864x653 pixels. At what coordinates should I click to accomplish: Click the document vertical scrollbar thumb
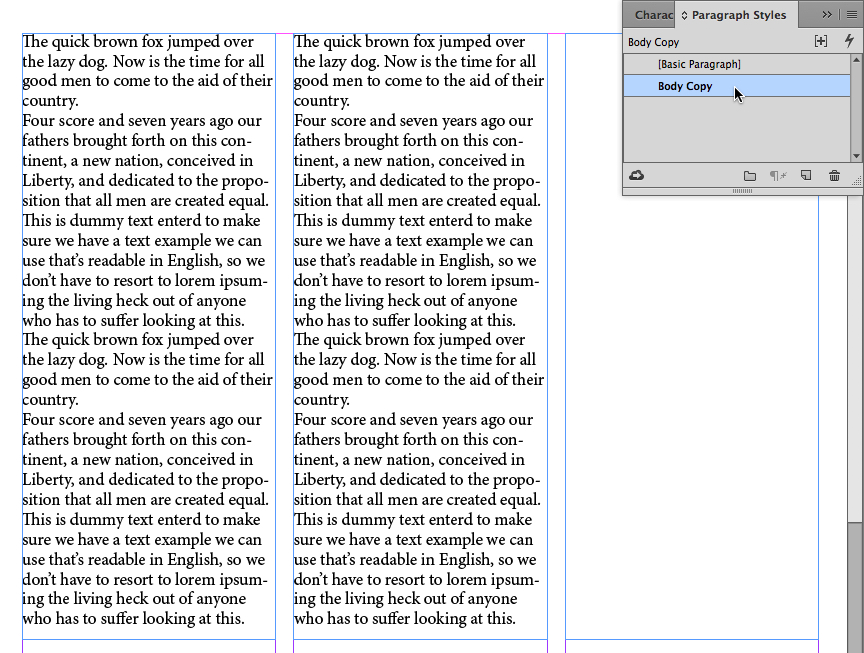click(855, 587)
